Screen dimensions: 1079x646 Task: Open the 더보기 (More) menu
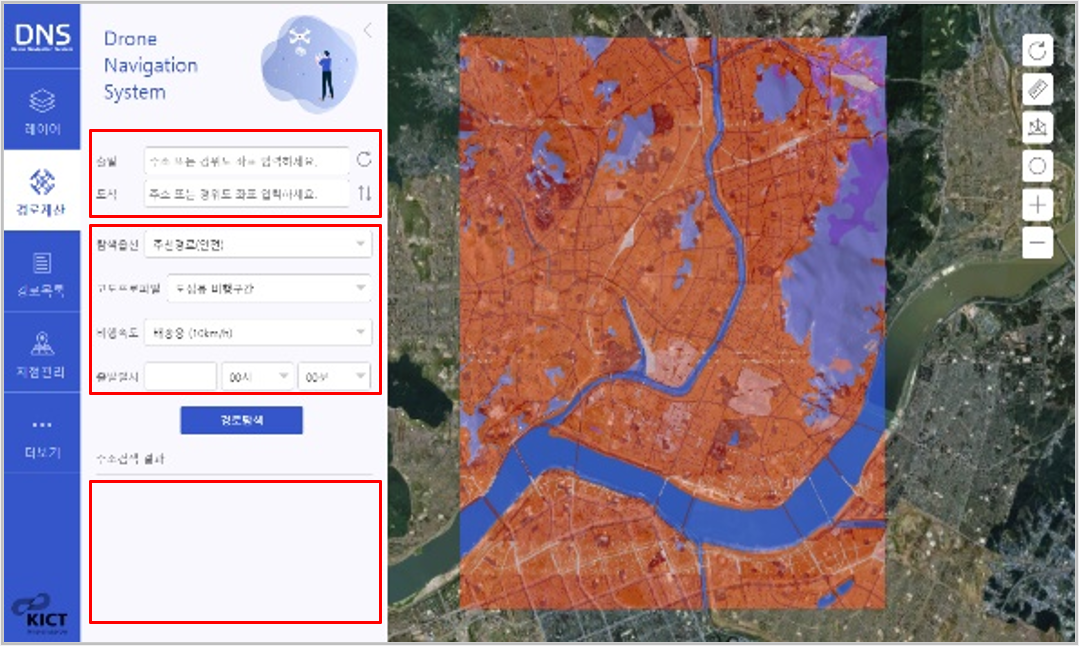(42, 436)
